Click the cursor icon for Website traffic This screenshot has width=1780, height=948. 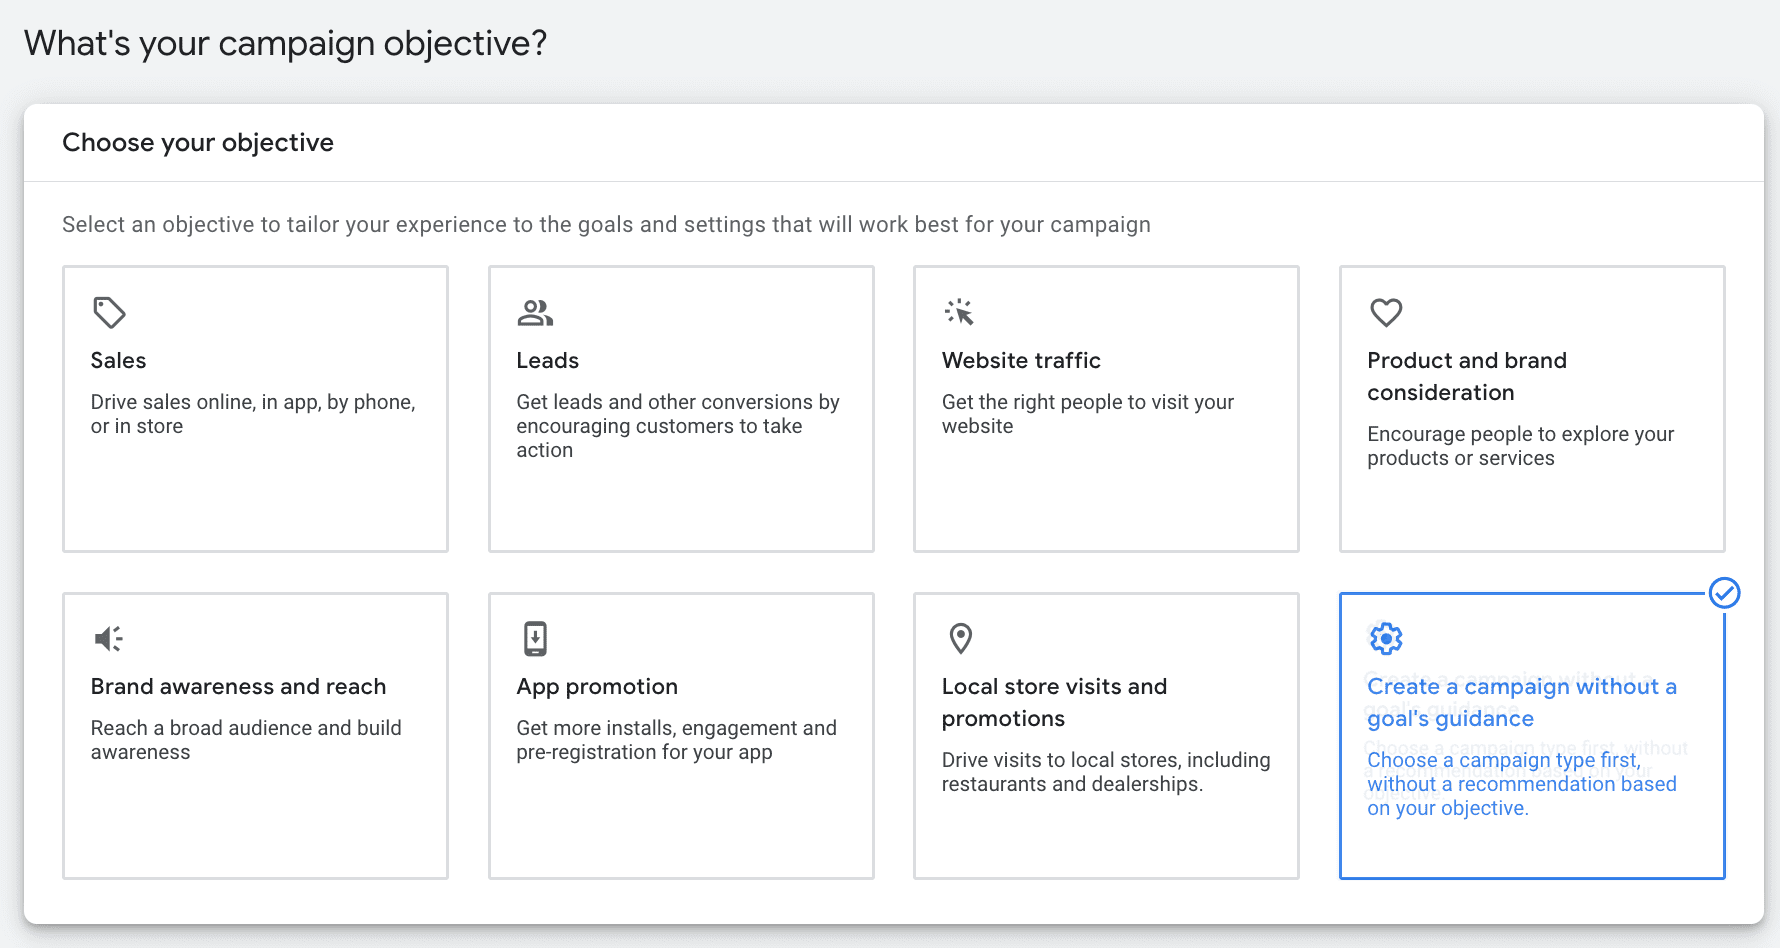pos(959,313)
